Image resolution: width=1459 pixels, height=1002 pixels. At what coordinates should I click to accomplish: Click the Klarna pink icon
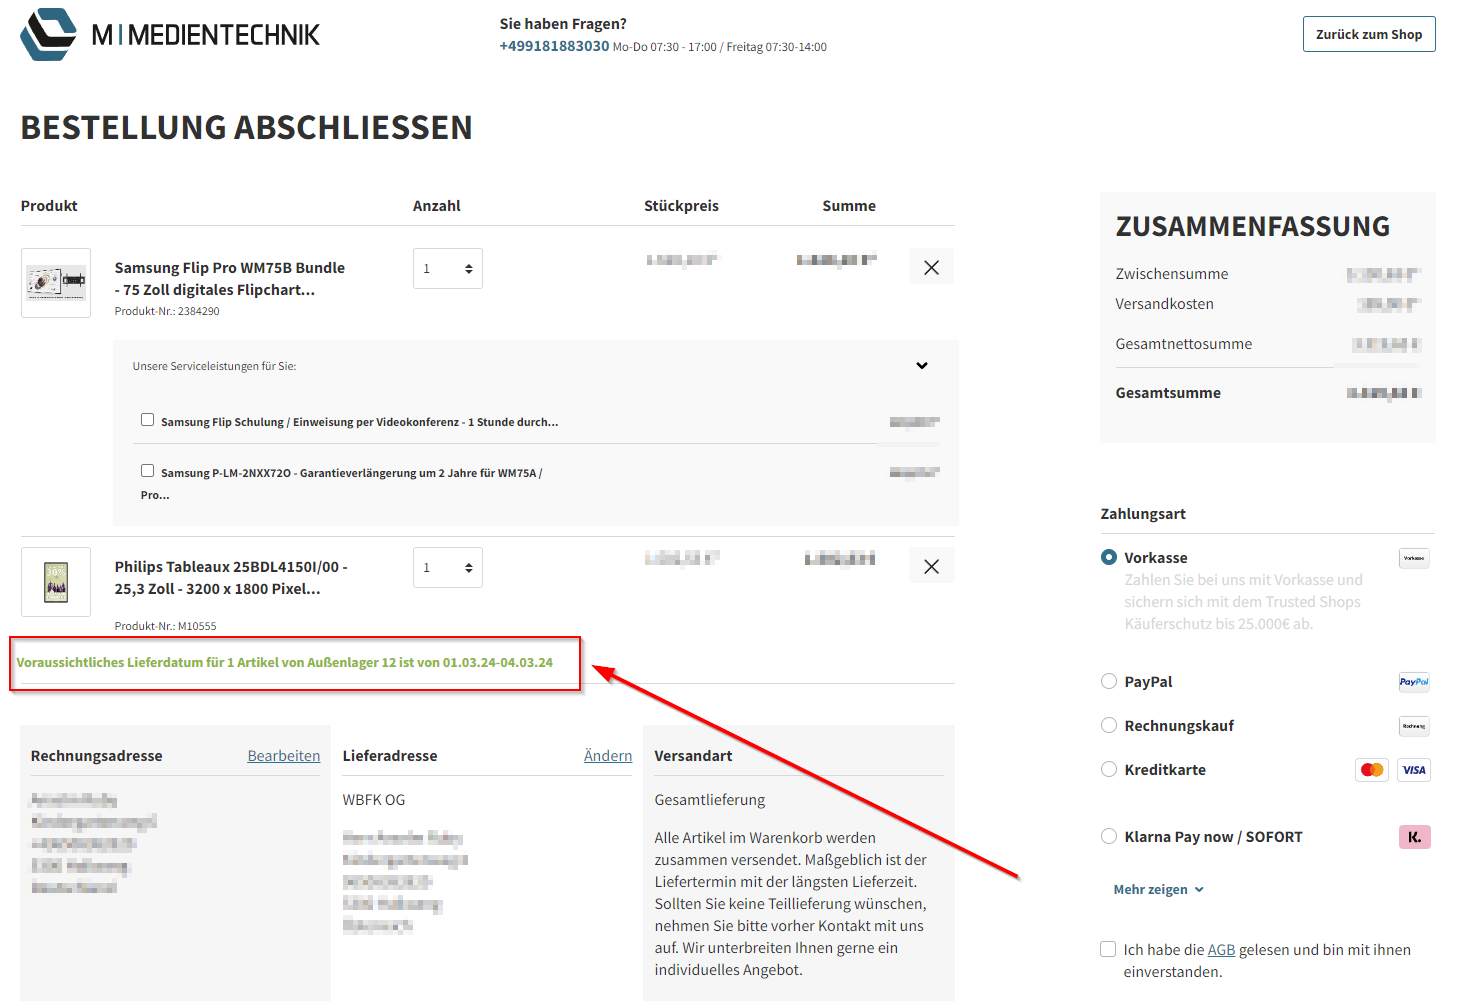point(1414,837)
